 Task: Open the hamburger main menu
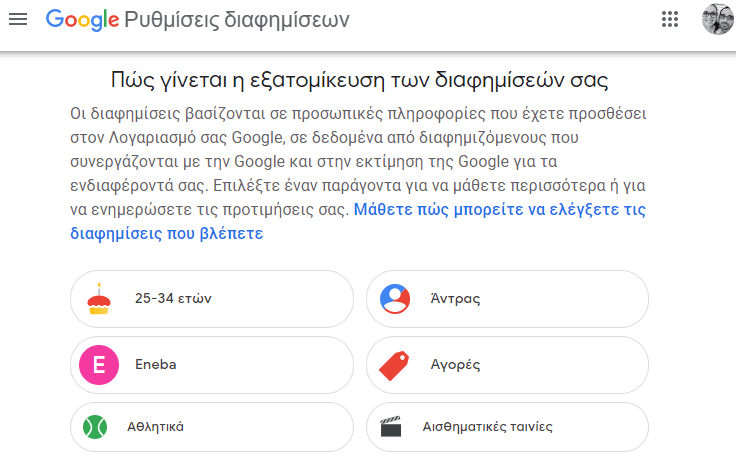point(18,19)
